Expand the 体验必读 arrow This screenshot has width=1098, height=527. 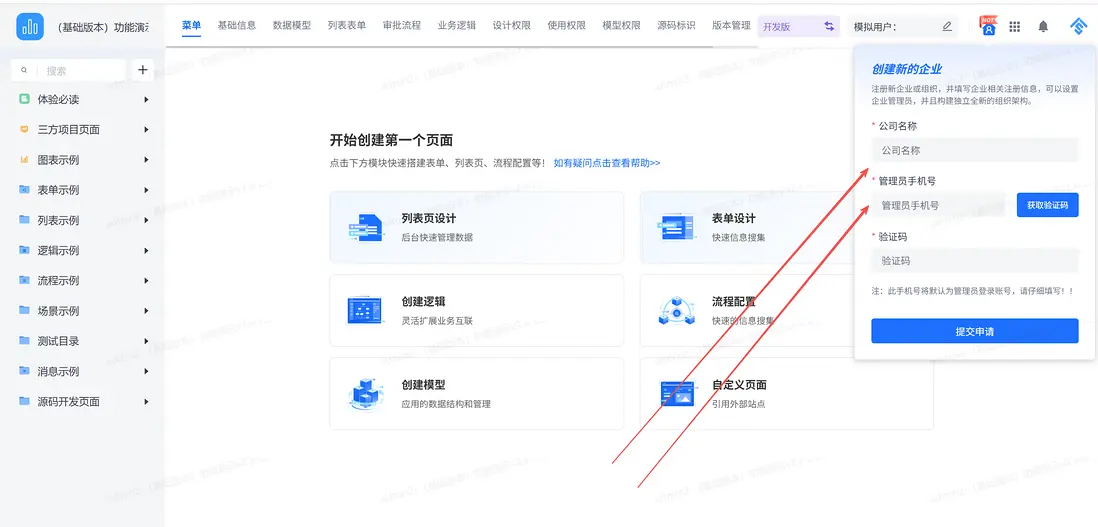pos(146,99)
